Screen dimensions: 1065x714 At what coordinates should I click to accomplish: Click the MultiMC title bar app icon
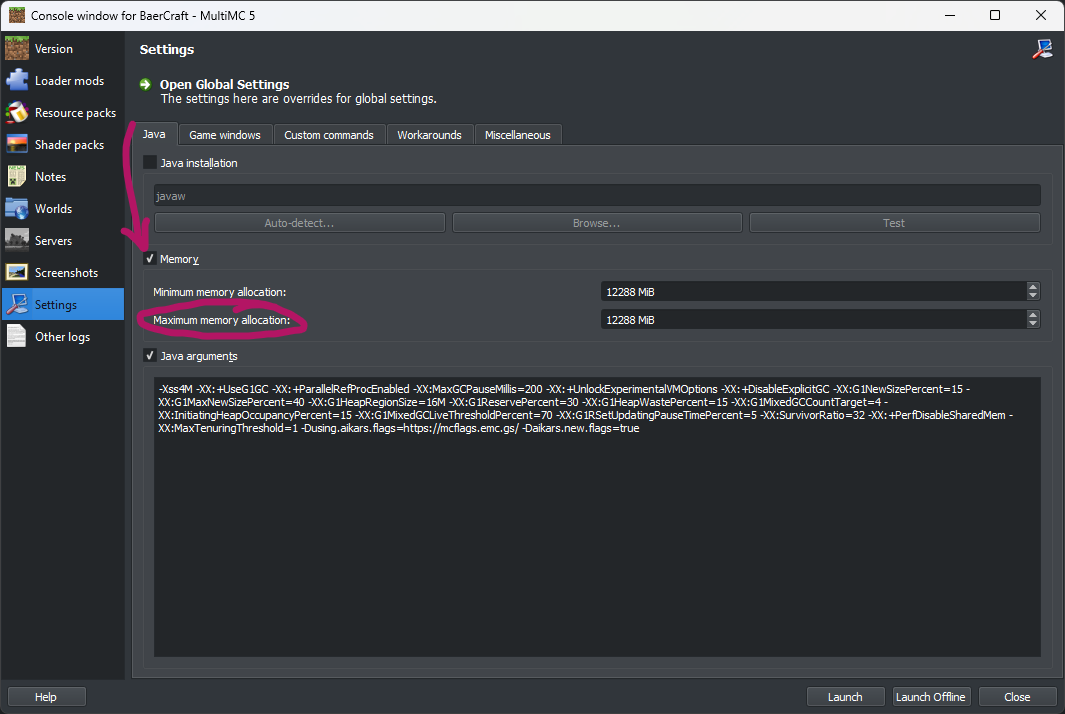16,15
